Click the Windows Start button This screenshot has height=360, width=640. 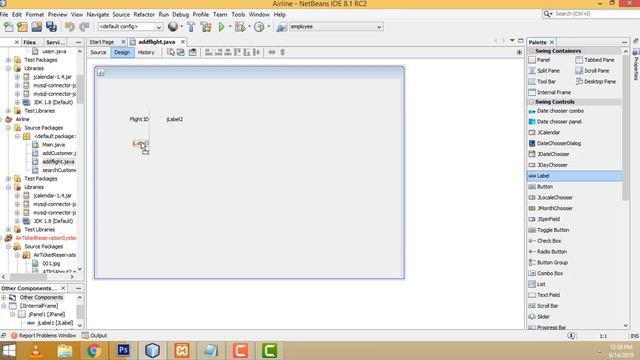9,351
